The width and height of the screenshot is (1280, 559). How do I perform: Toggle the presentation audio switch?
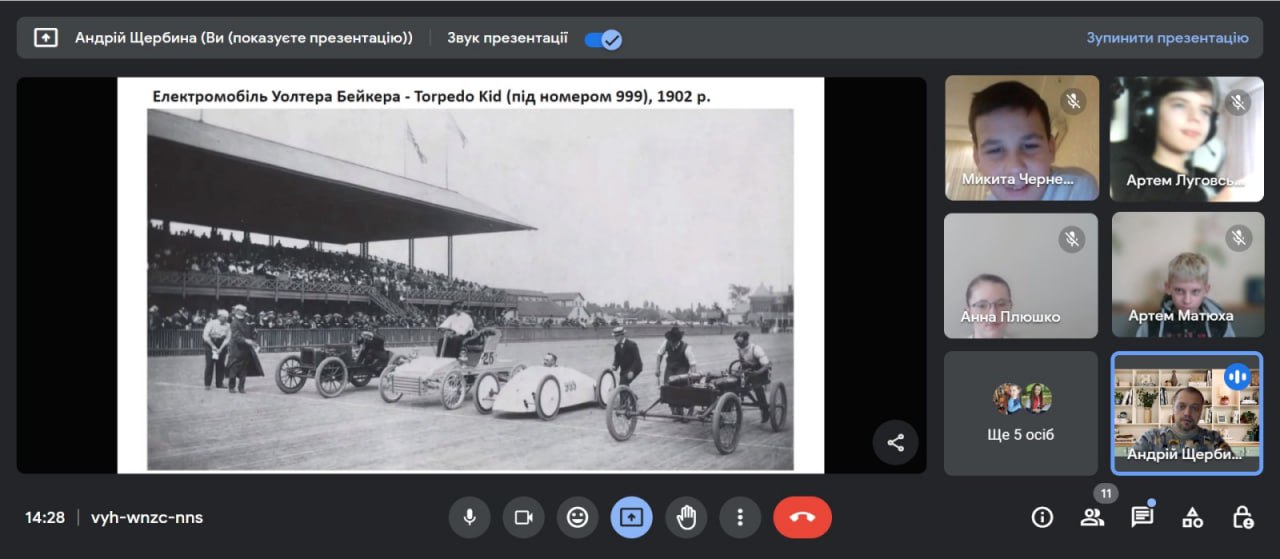coord(603,39)
